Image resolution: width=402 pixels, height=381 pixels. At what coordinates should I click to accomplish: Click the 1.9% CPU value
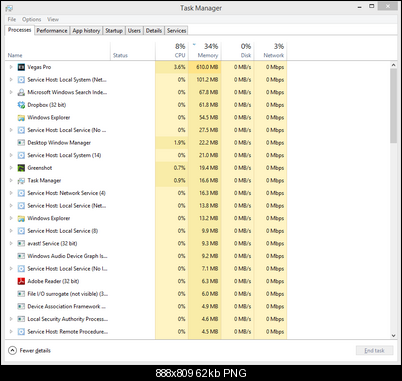point(179,143)
